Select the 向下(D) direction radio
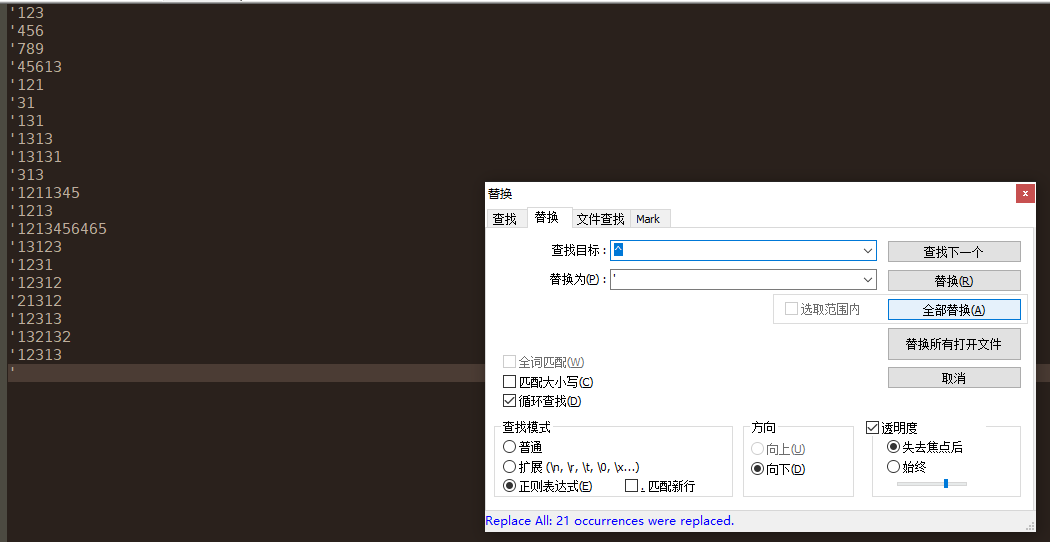 [x=758, y=469]
